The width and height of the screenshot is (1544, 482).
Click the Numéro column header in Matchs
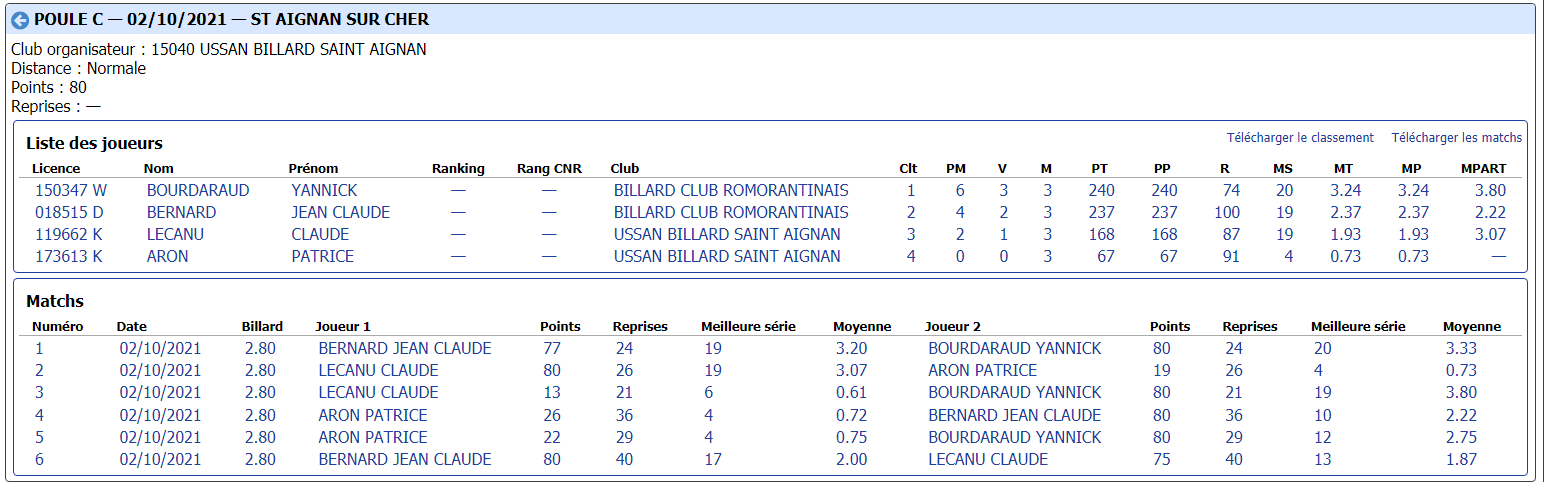pos(58,326)
